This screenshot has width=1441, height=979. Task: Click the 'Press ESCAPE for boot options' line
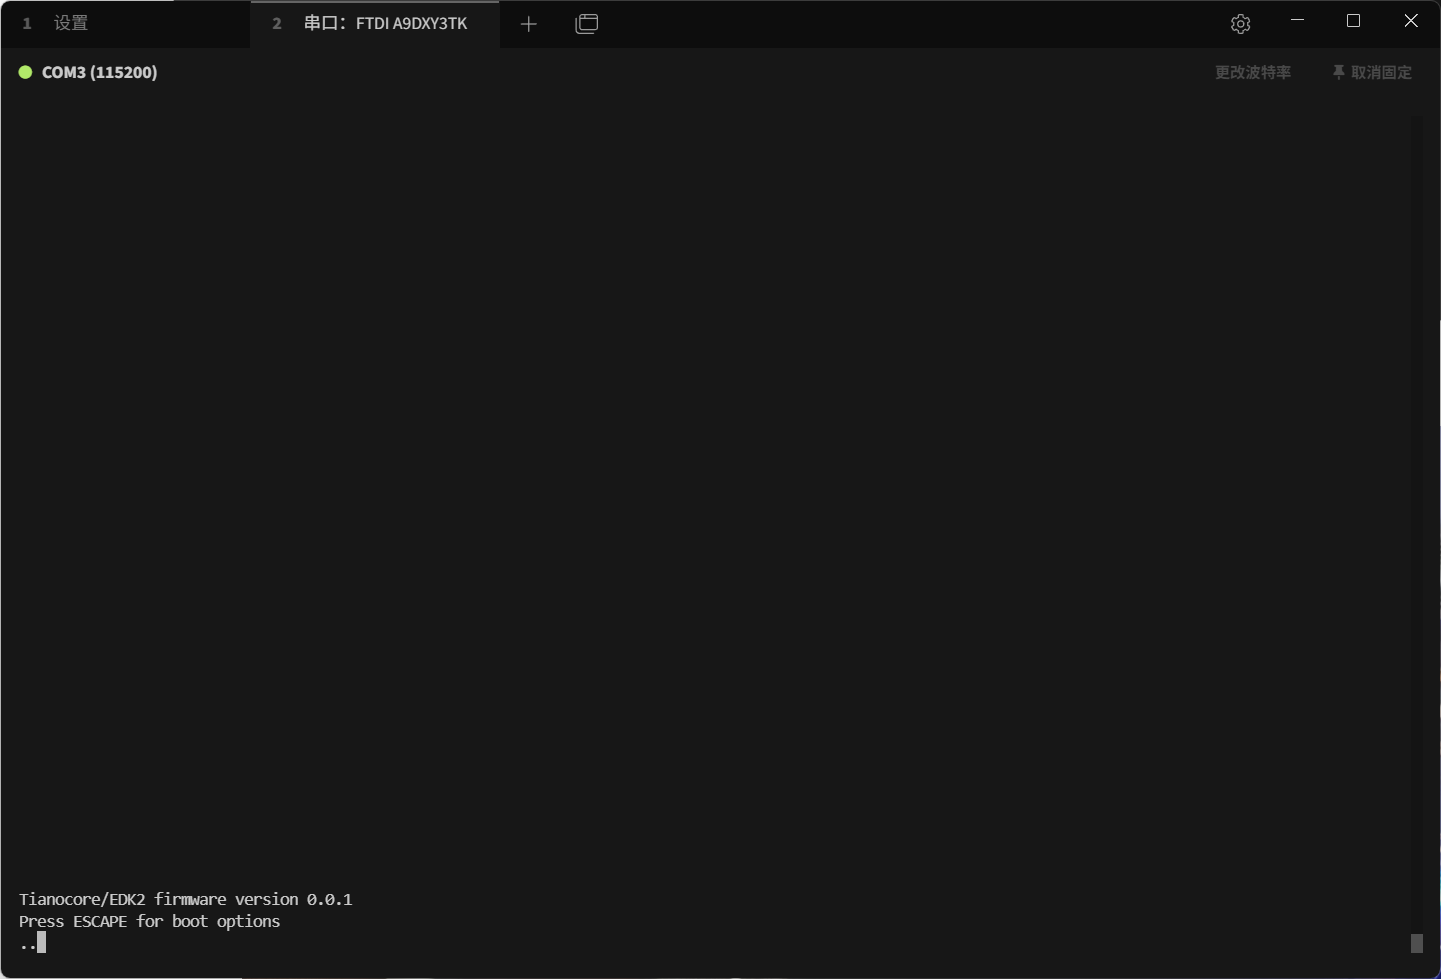click(x=150, y=921)
